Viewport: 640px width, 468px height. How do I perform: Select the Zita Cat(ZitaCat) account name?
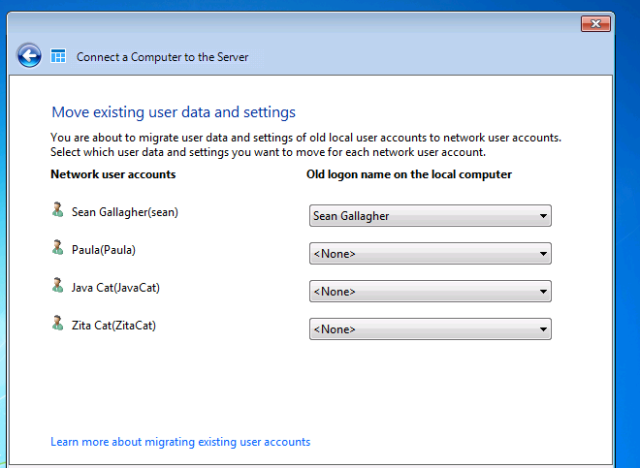114,326
